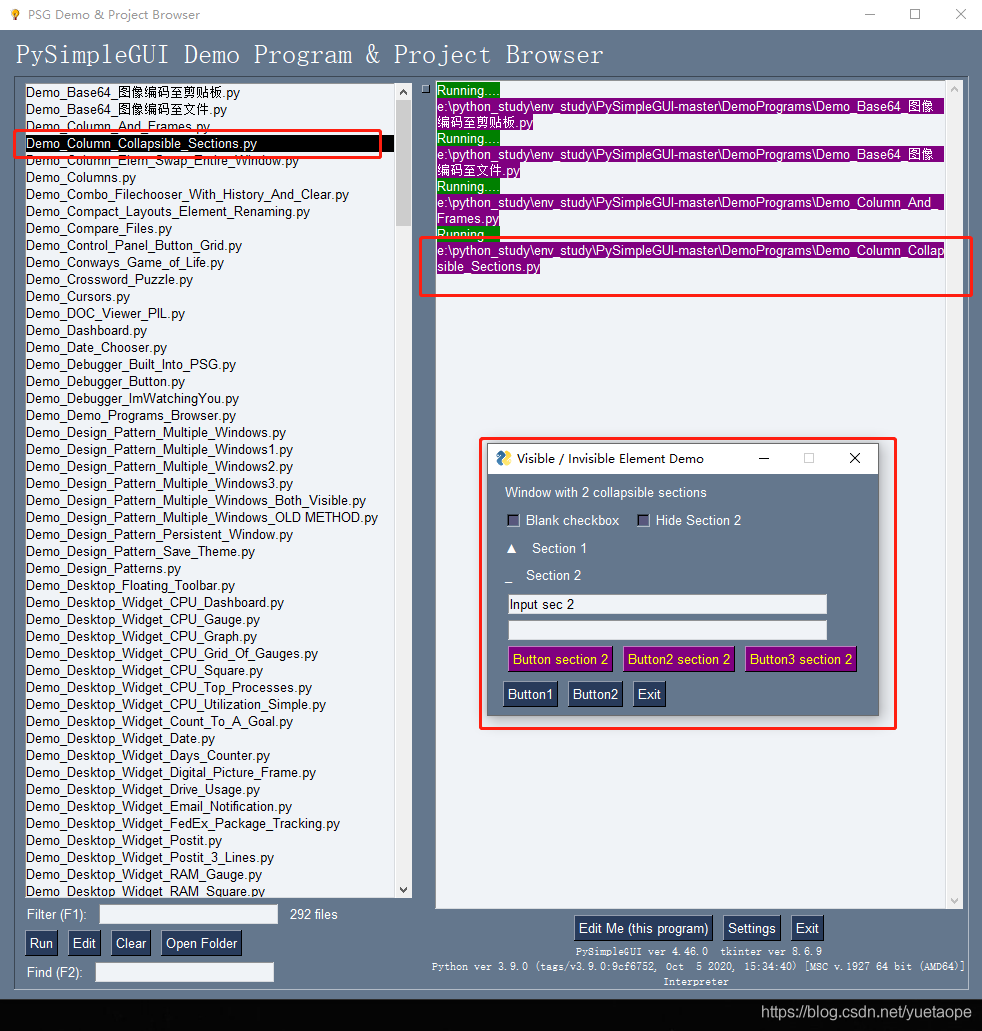Screen dimensions: 982x1031
Task: Click Button2 in the demo window
Action: tap(595, 694)
